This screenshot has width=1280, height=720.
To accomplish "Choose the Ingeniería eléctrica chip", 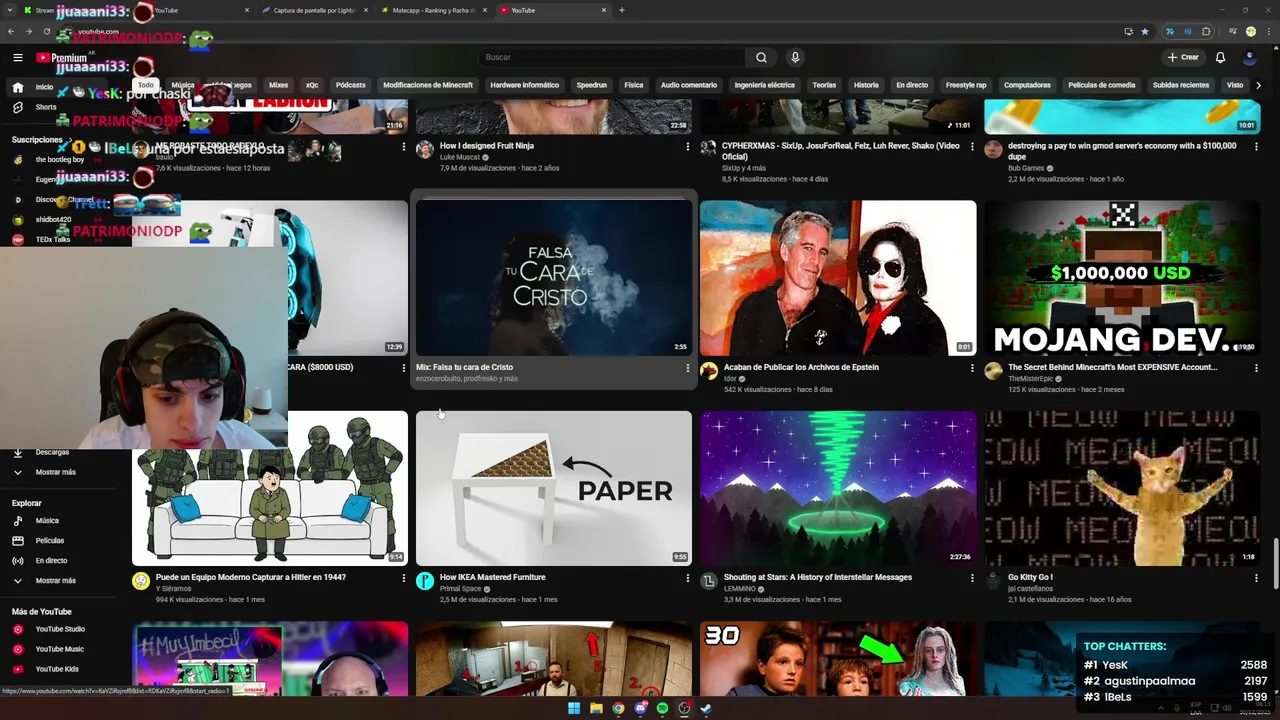I will (765, 85).
